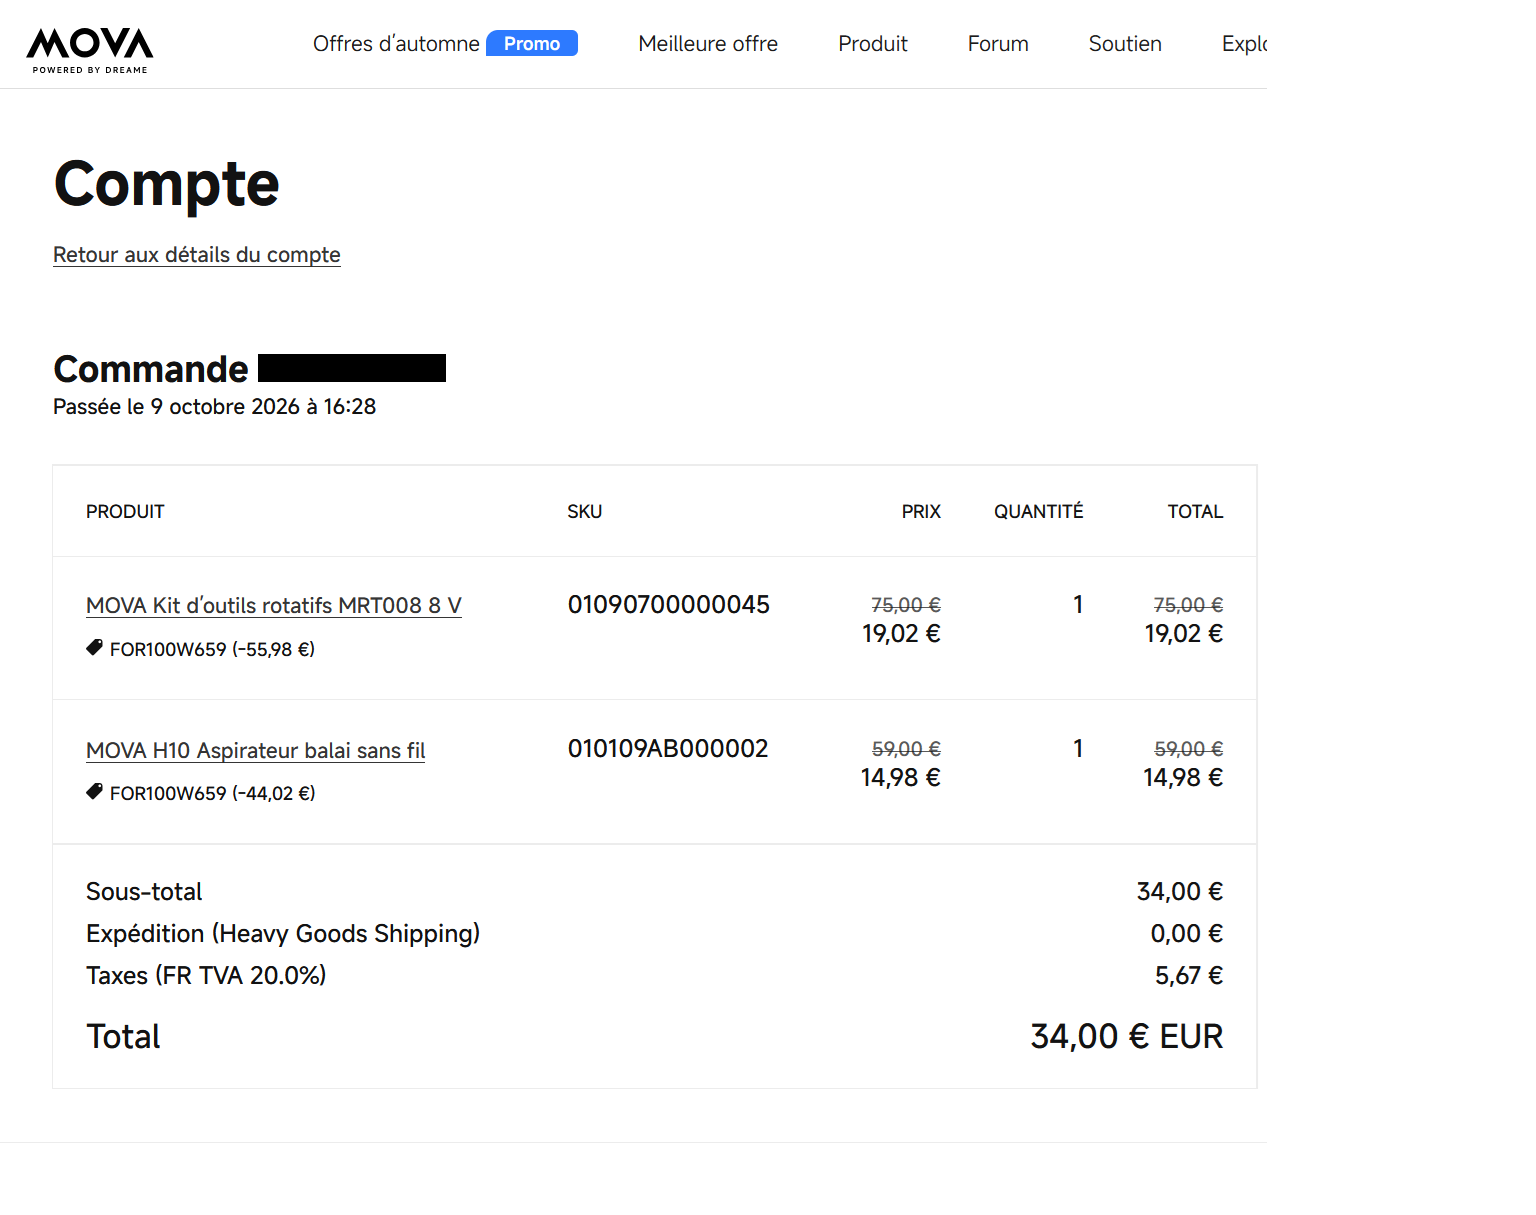Go to the Forum page
1536x1215 pixels.
998,44
